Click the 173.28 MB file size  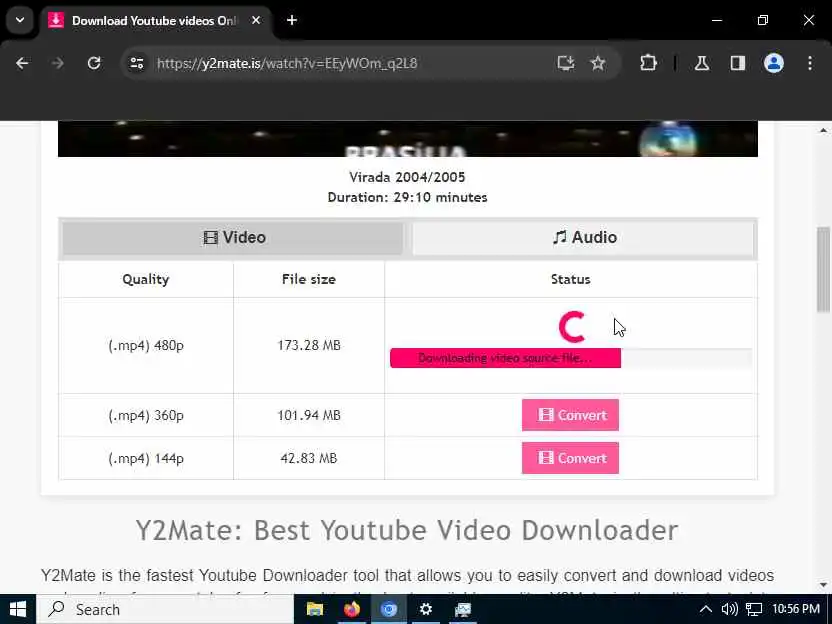(x=309, y=345)
